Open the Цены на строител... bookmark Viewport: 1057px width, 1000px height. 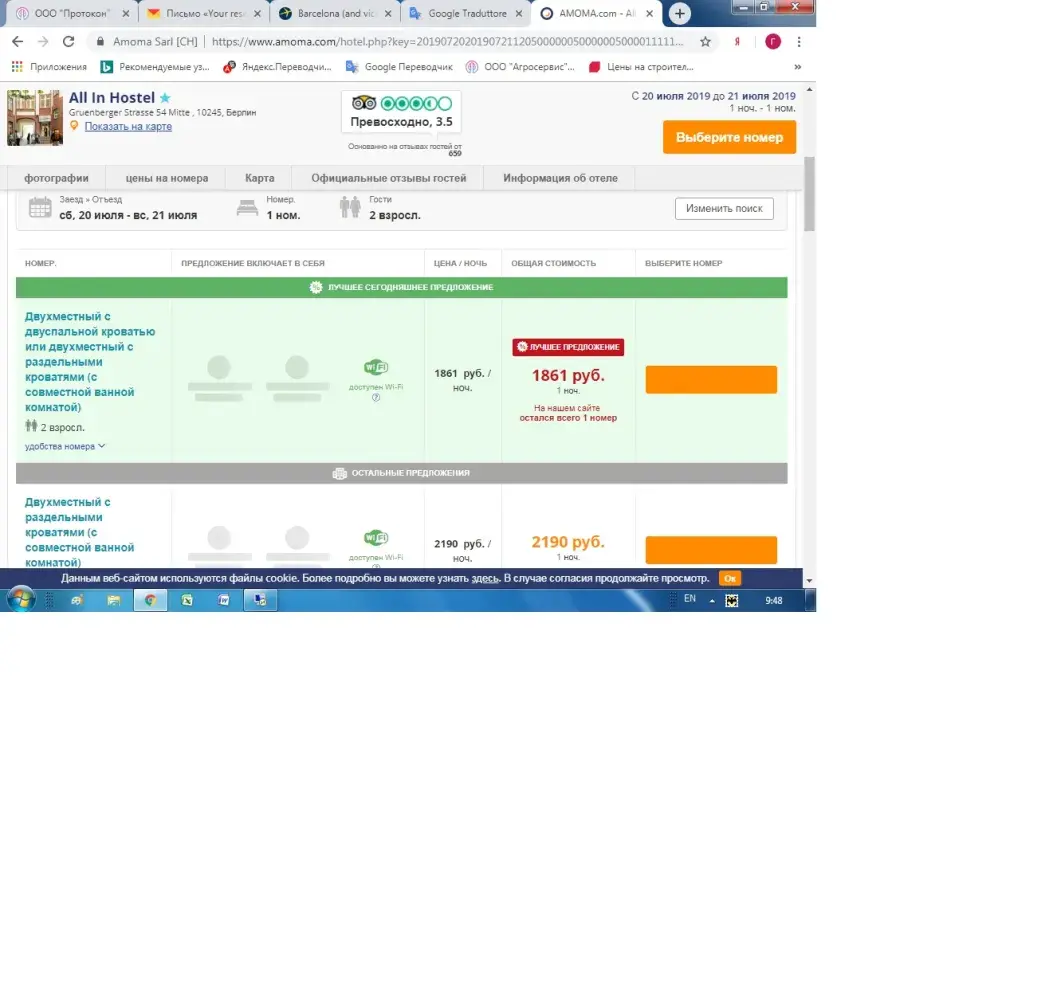(641, 67)
